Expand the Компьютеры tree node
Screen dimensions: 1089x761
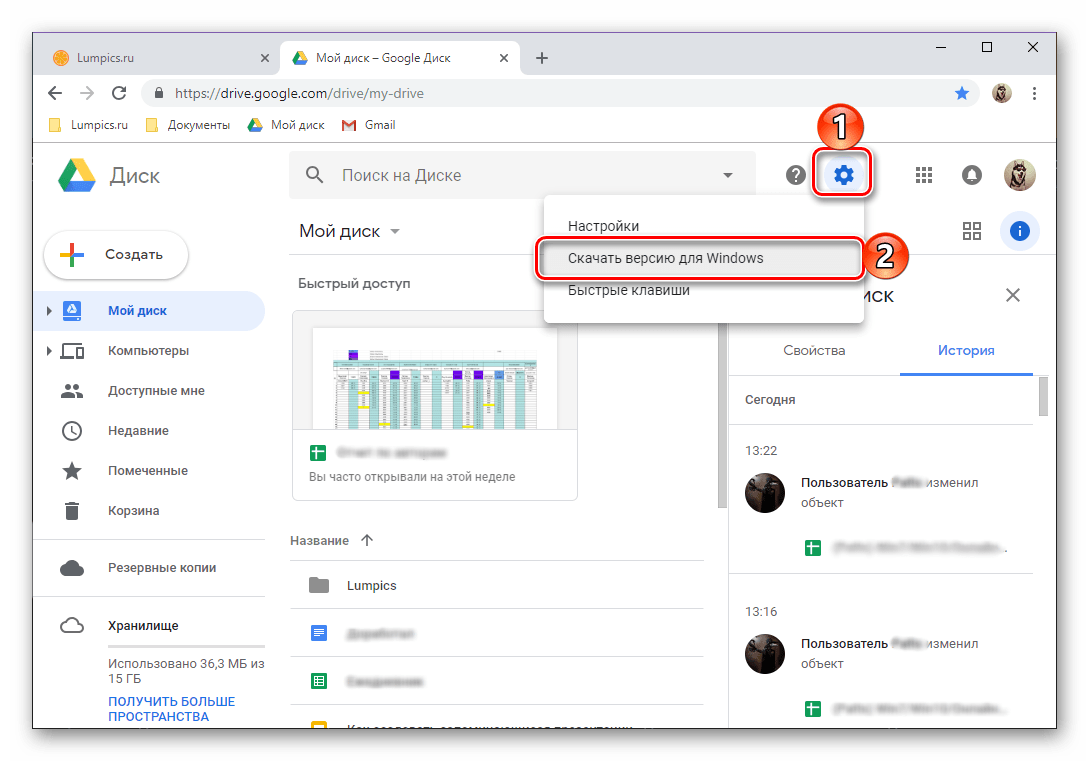tap(49, 351)
